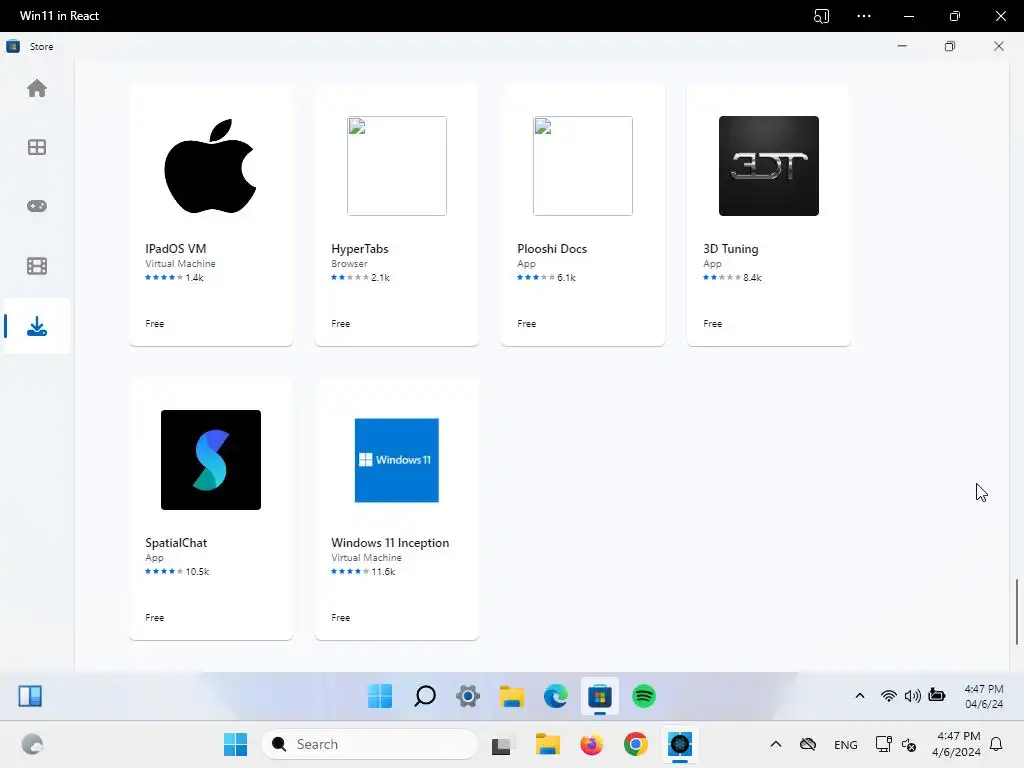
Task: Open the ENG language indicator
Action: 846,744
